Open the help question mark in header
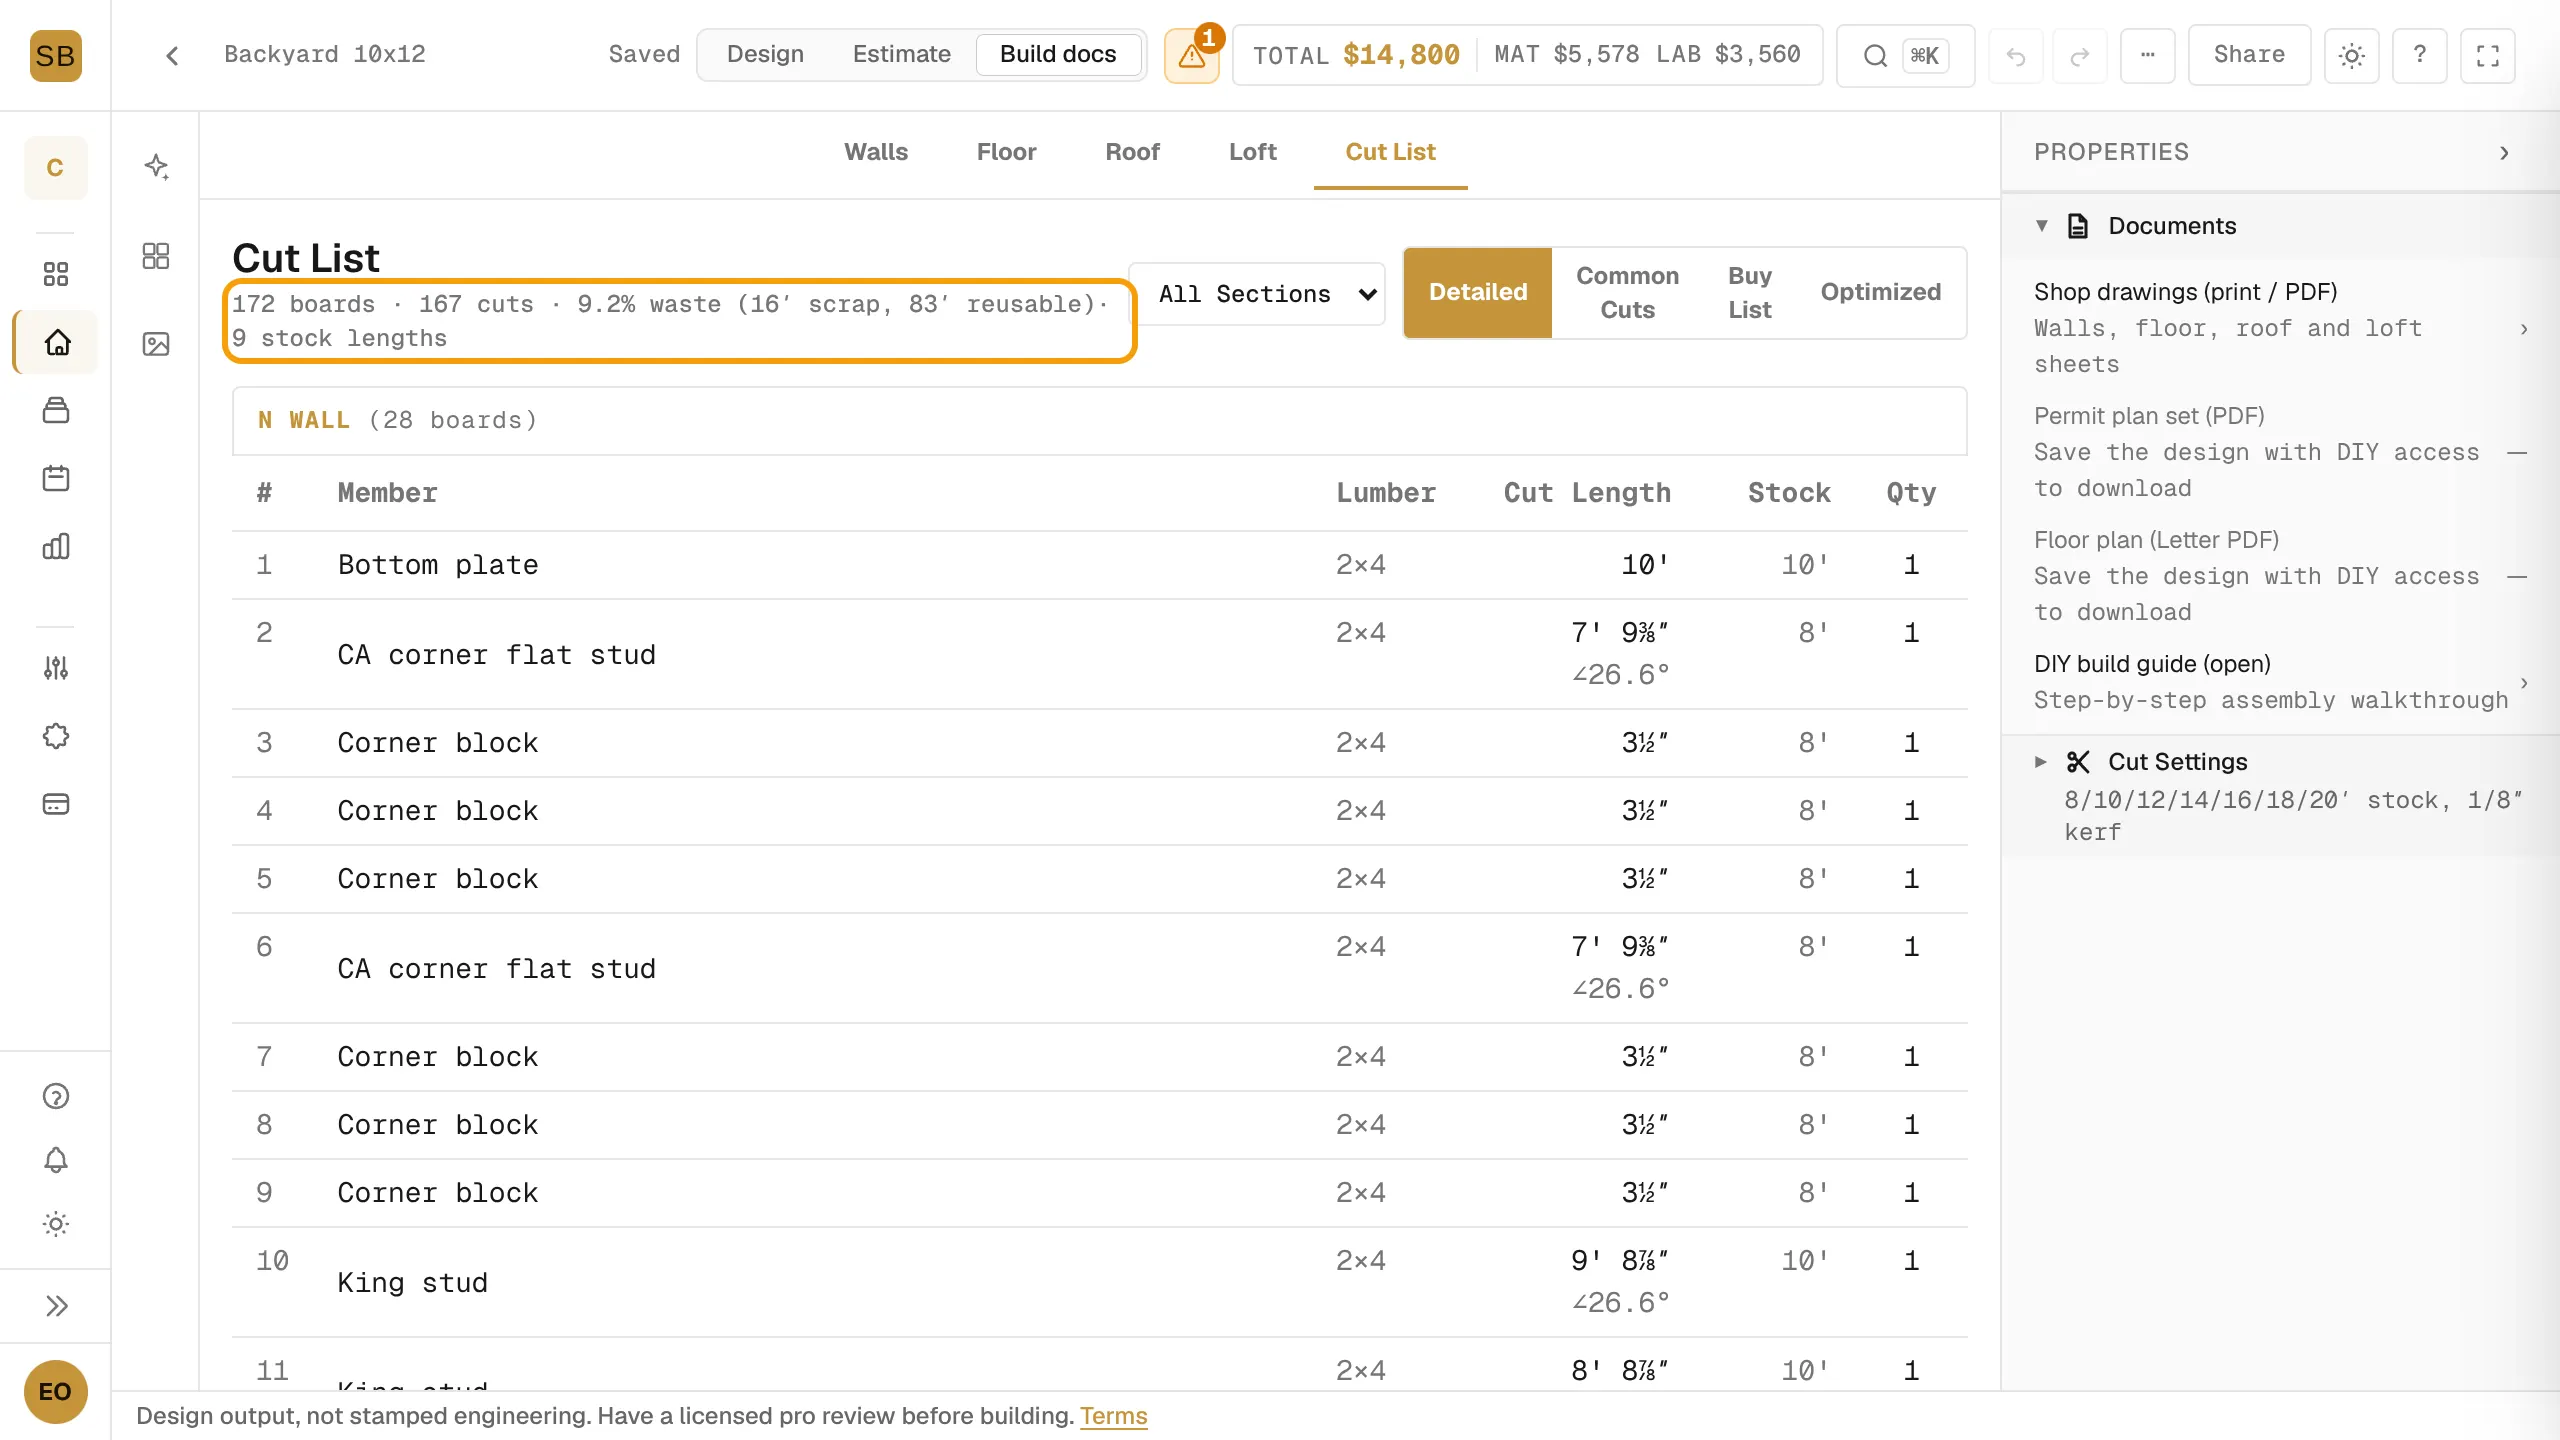 (x=2420, y=55)
